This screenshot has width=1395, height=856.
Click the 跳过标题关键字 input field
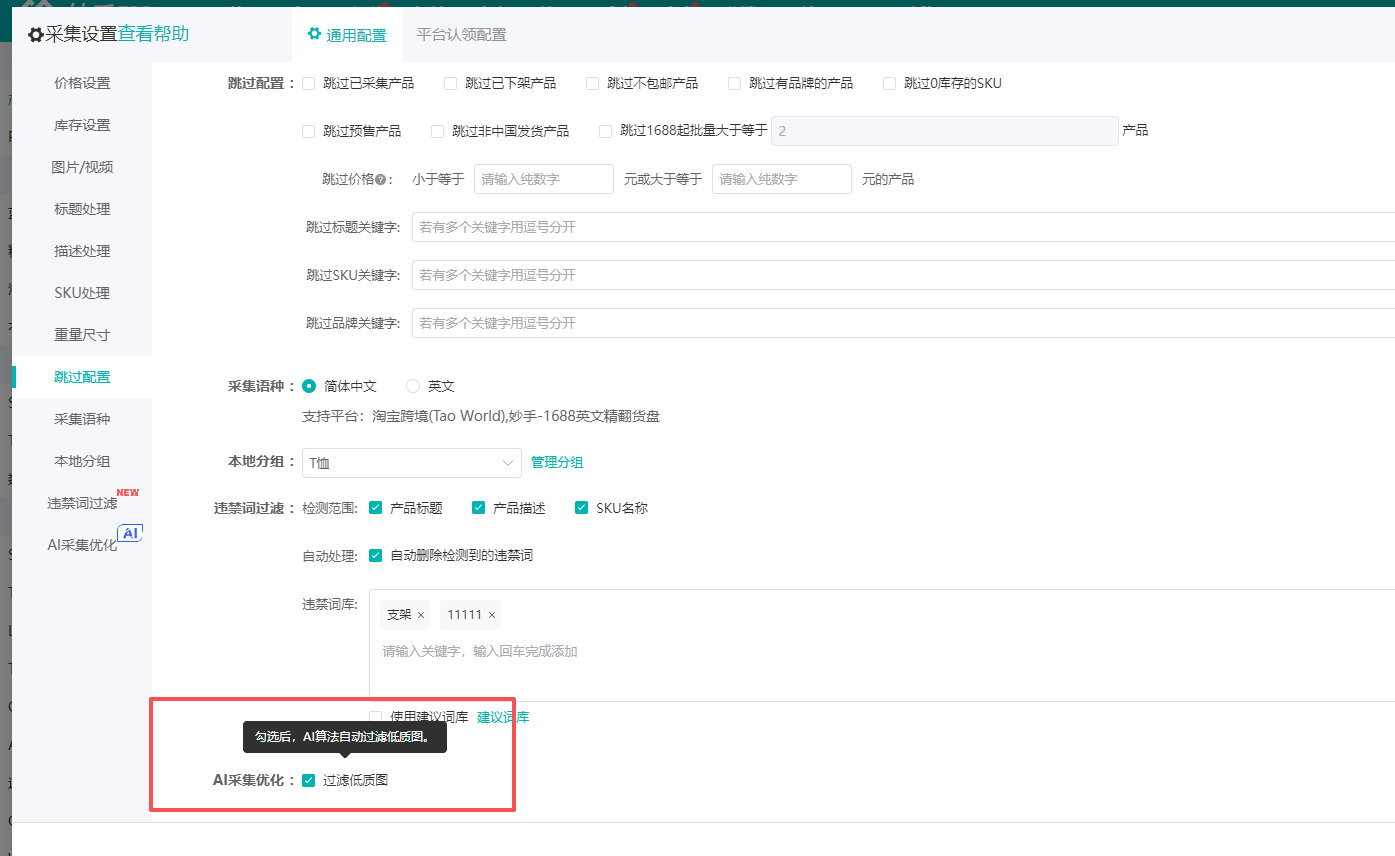click(900, 227)
